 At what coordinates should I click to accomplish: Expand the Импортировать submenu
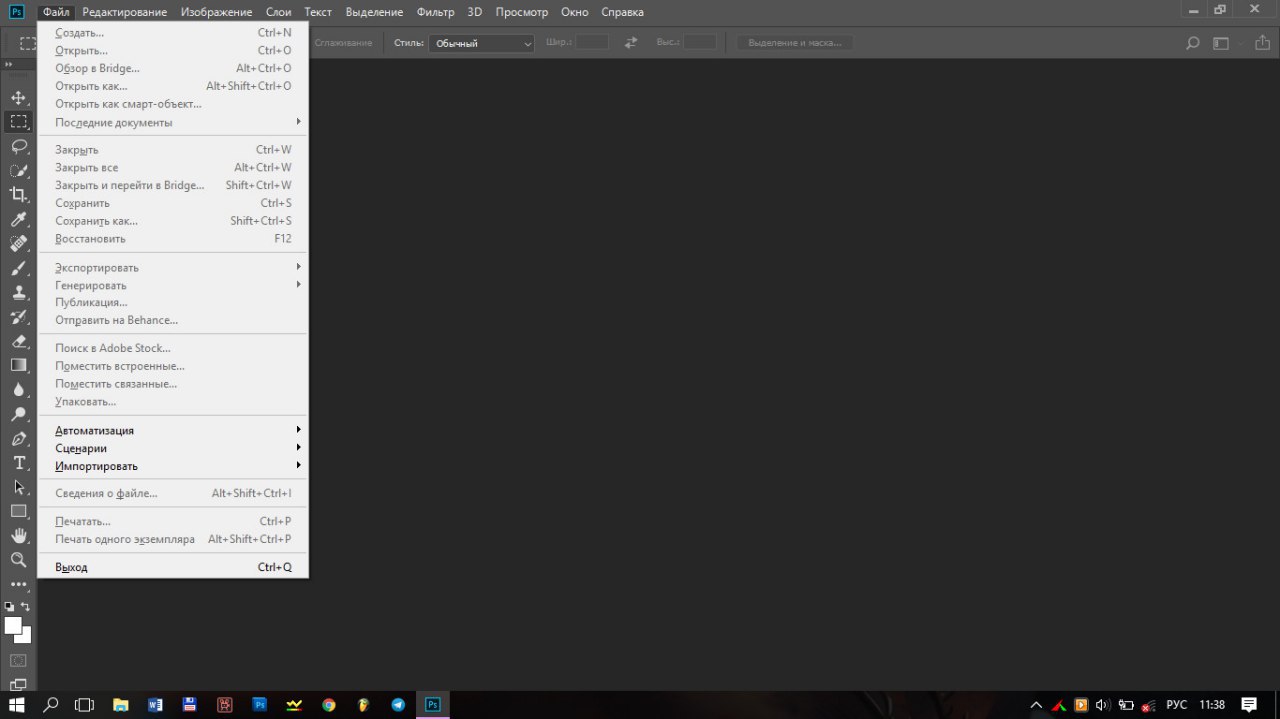[172, 466]
